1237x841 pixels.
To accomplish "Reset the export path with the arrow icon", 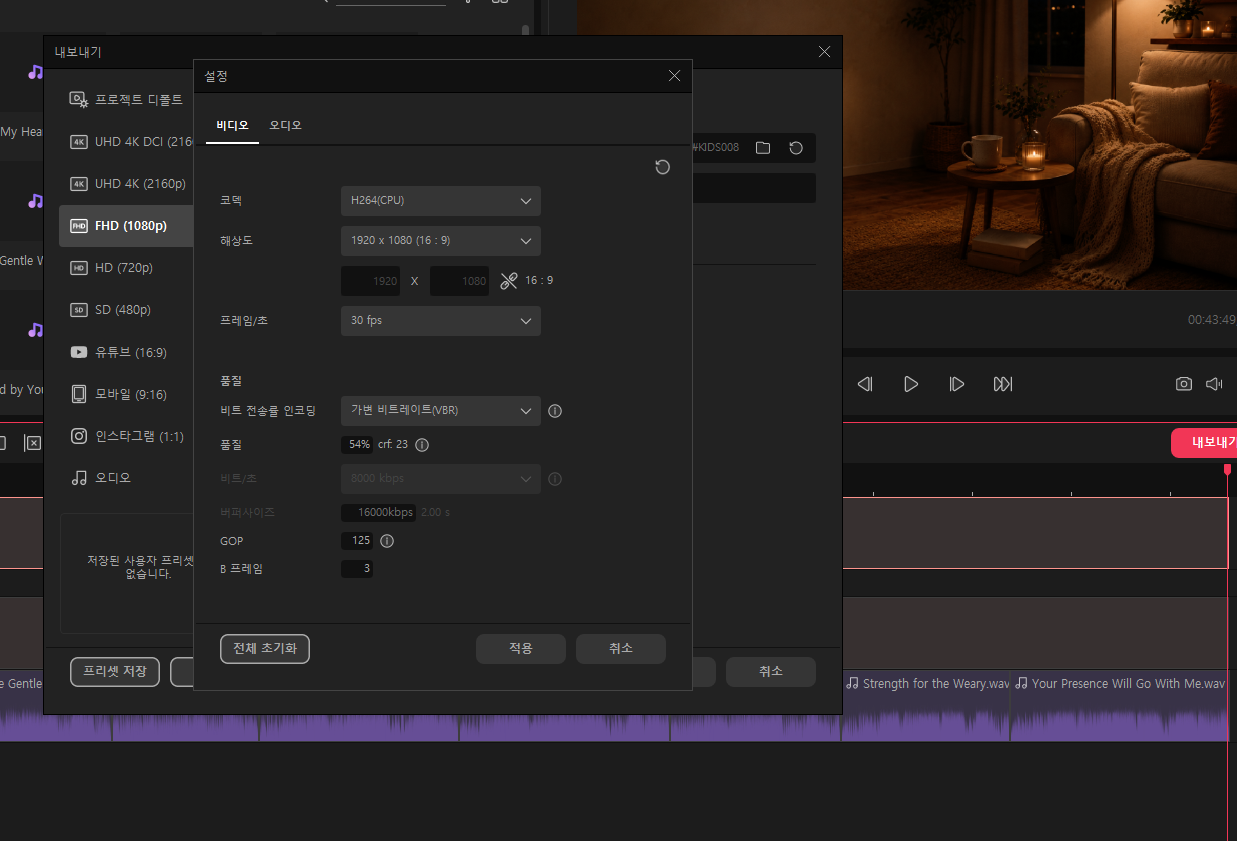I will (x=796, y=148).
